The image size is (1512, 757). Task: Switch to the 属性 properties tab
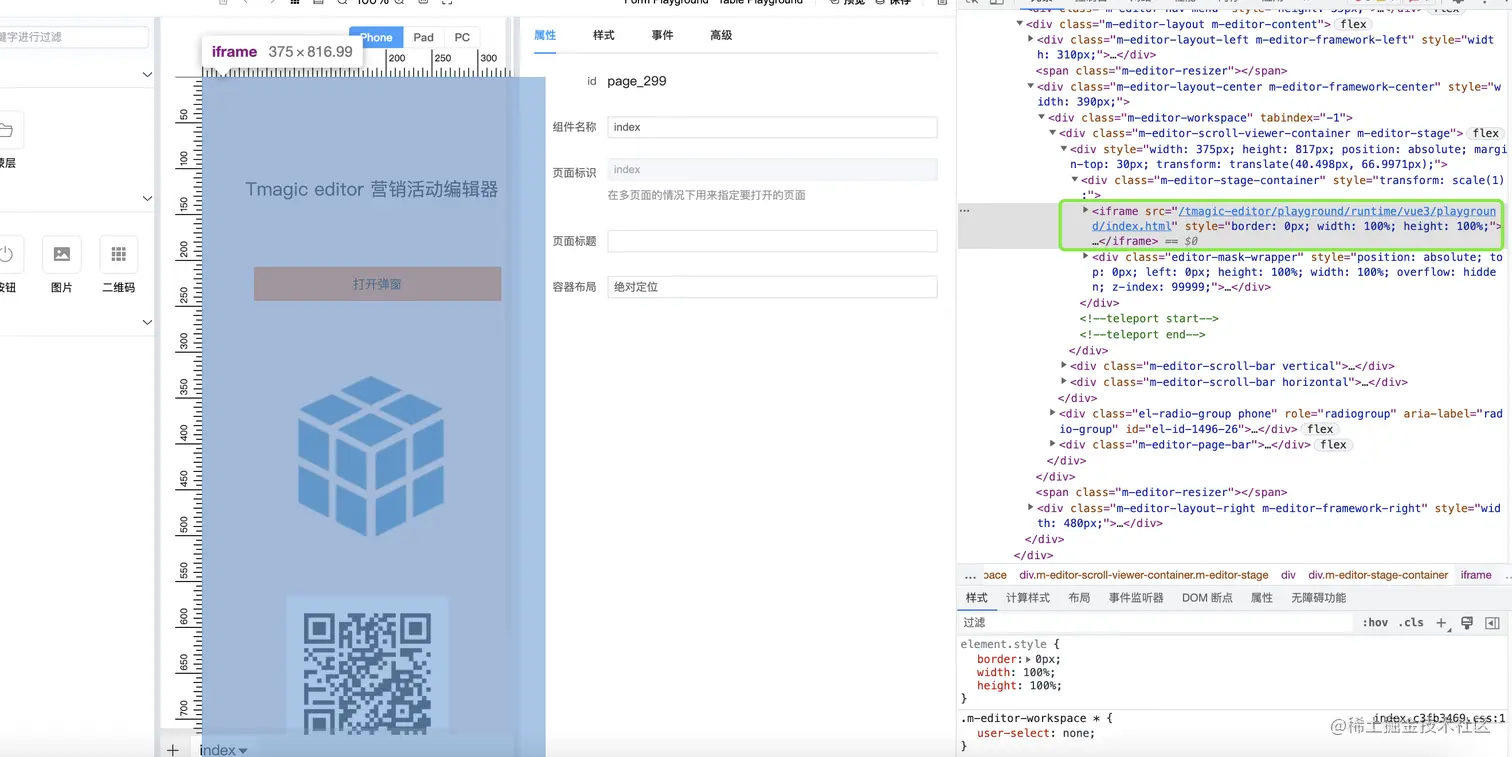click(545, 35)
